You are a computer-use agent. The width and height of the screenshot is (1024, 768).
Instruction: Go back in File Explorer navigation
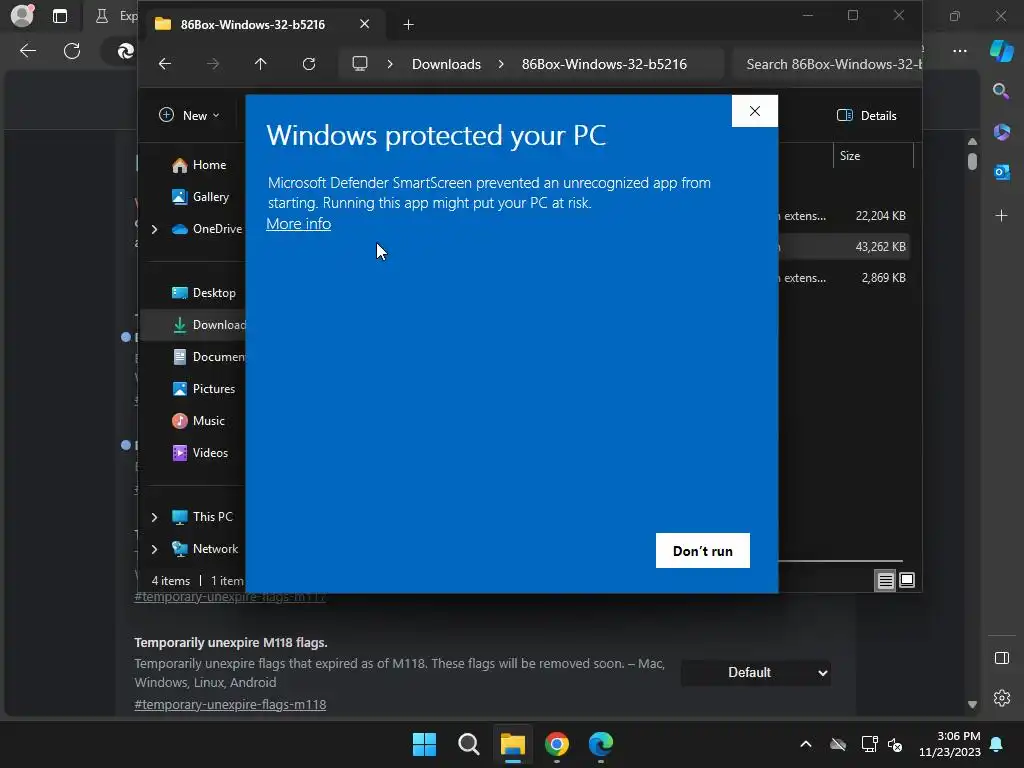click(165, 64)
